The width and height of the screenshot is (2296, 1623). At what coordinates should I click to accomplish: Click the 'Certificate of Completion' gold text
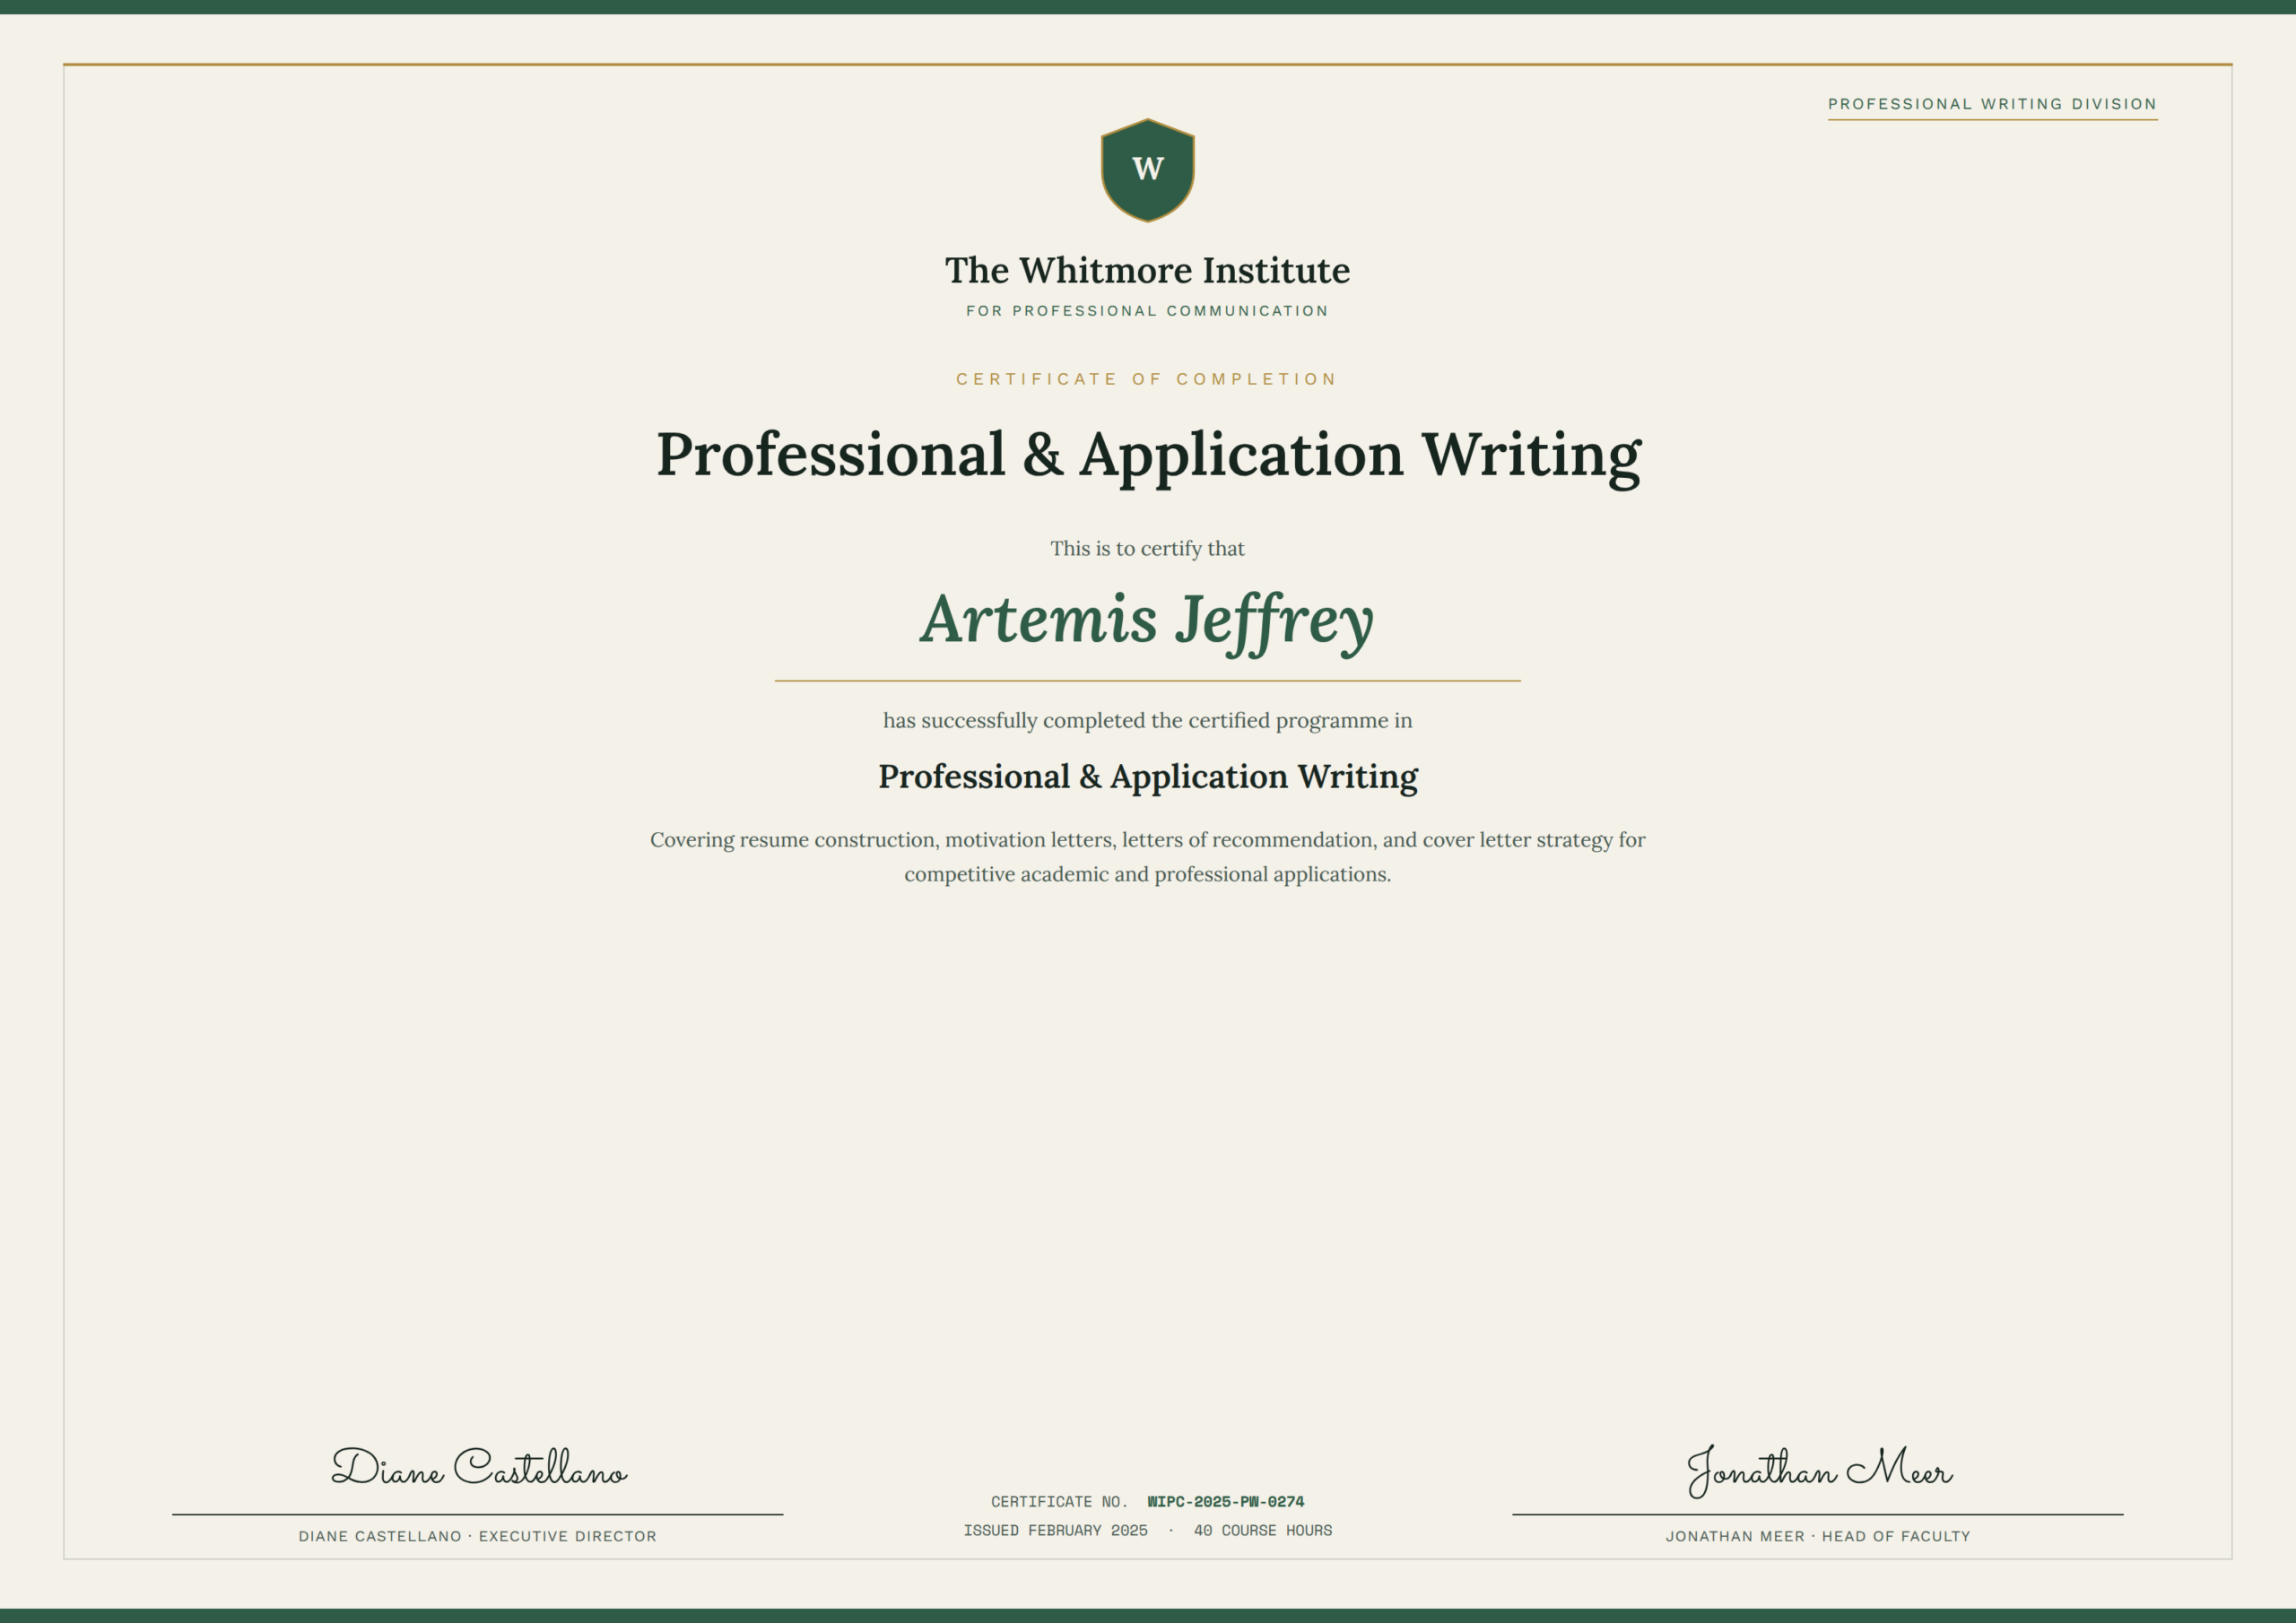point(1147,379)
